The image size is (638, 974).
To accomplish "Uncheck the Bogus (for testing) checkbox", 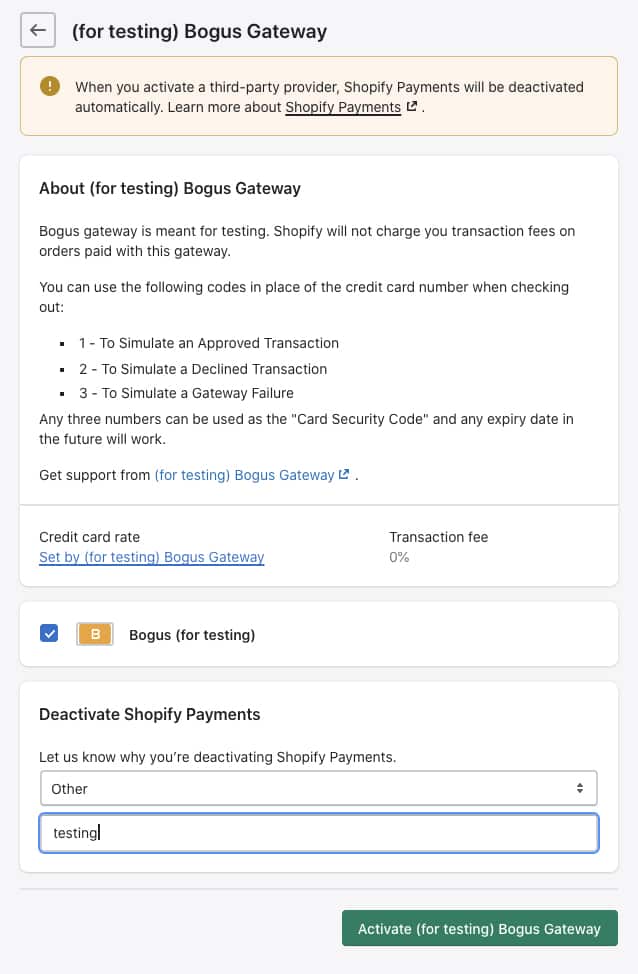I will point(49,634).
